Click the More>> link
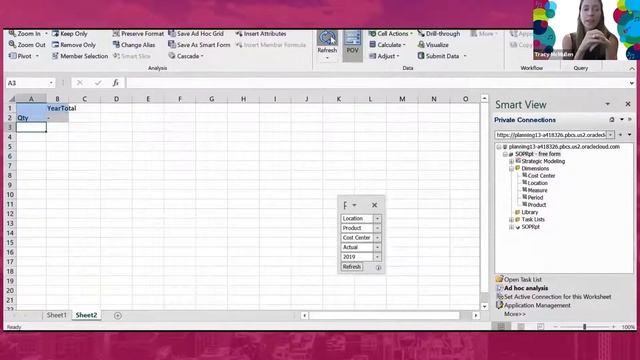640x360 pixels. (514, 314)
